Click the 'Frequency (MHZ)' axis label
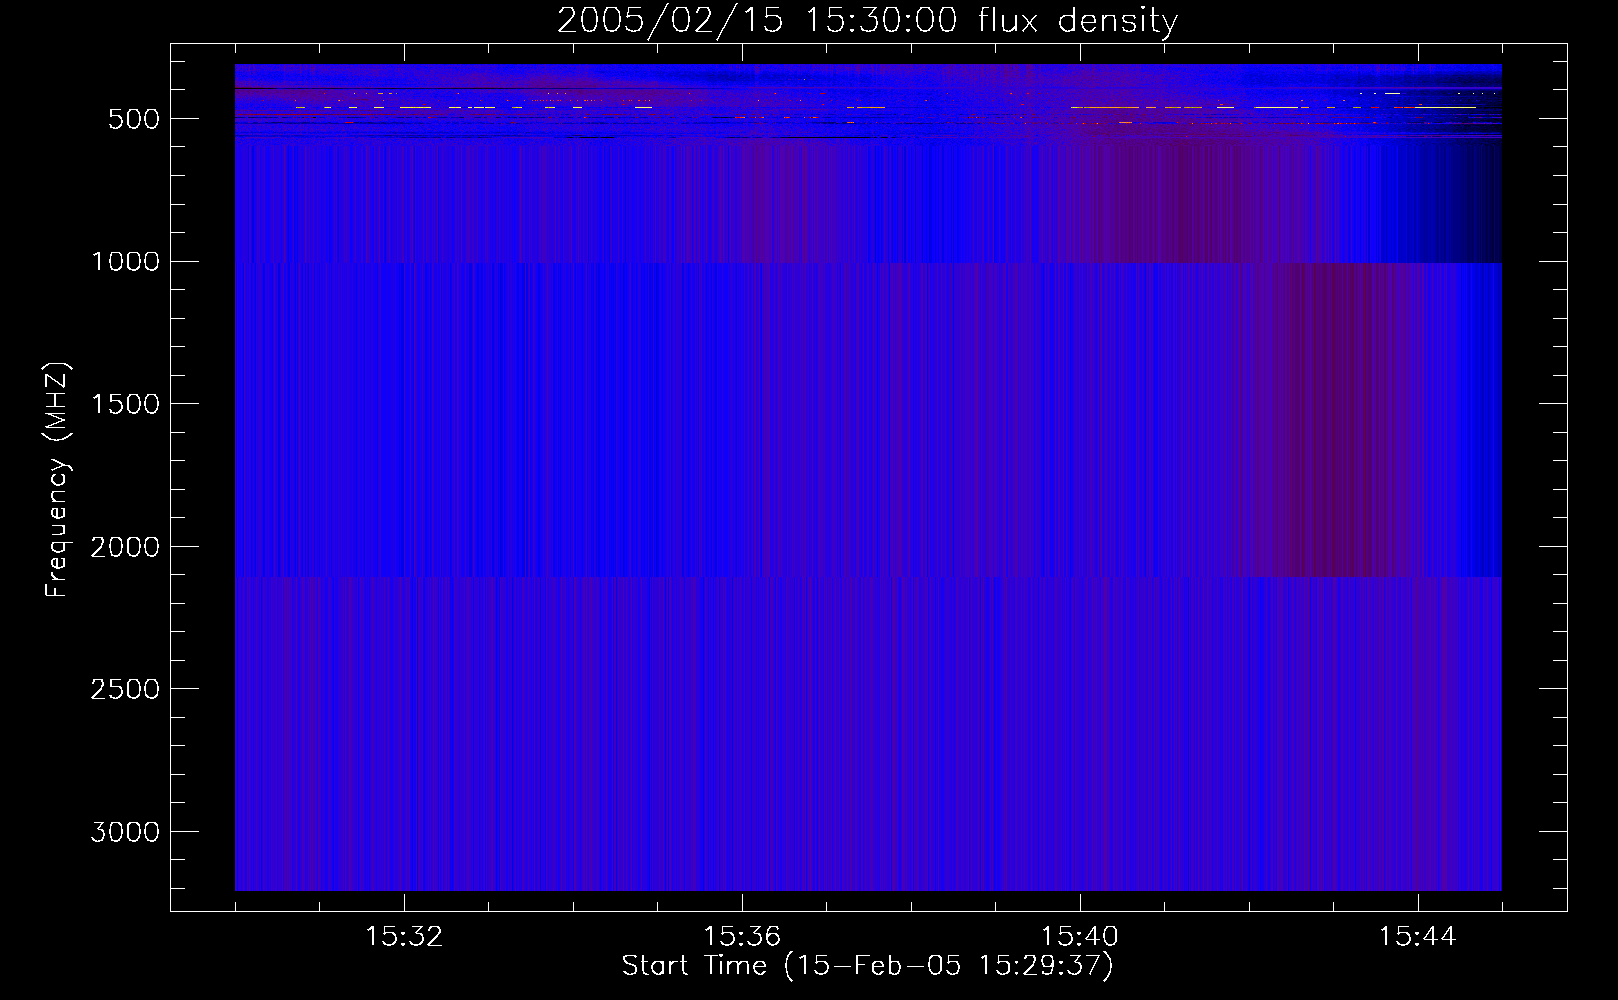 coord(56,480)
